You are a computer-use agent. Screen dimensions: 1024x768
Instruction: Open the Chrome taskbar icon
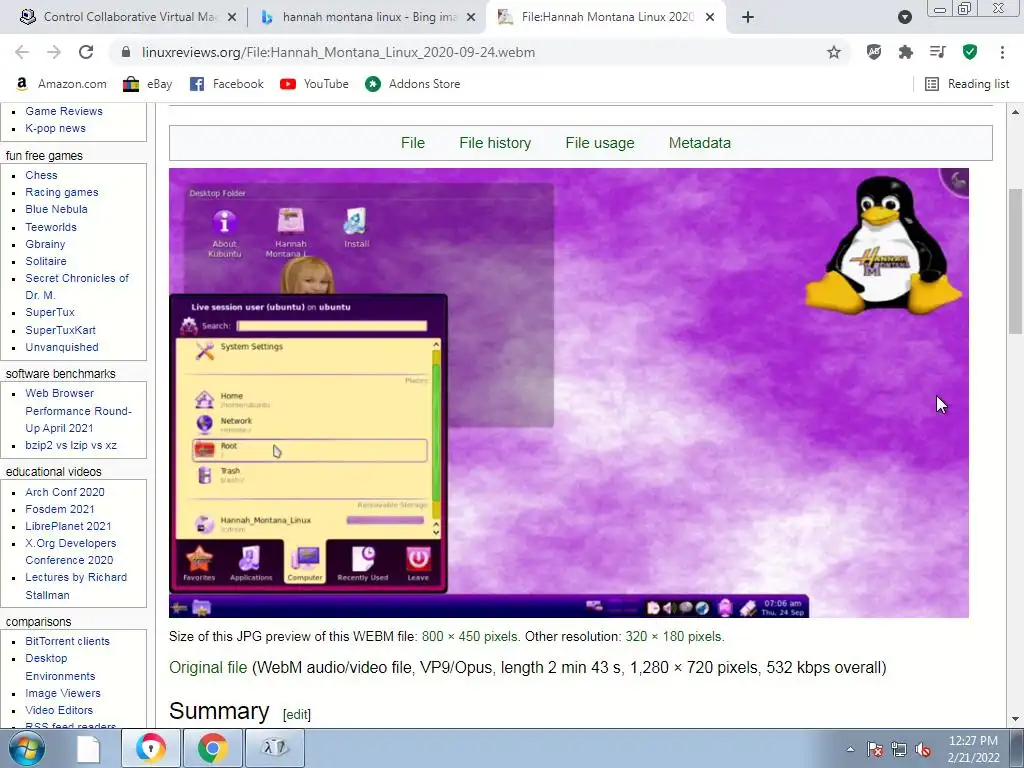[x=212, y=748]
